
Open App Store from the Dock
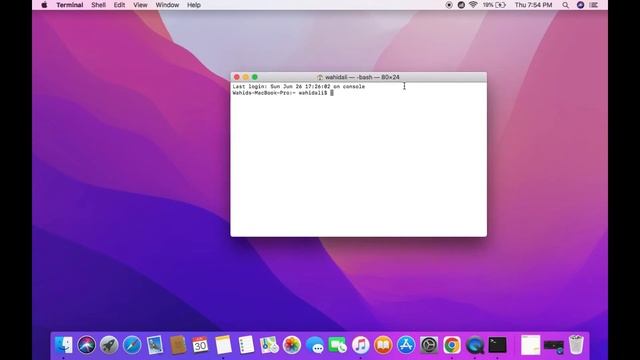pyautogui.click(x=406, y=345)
